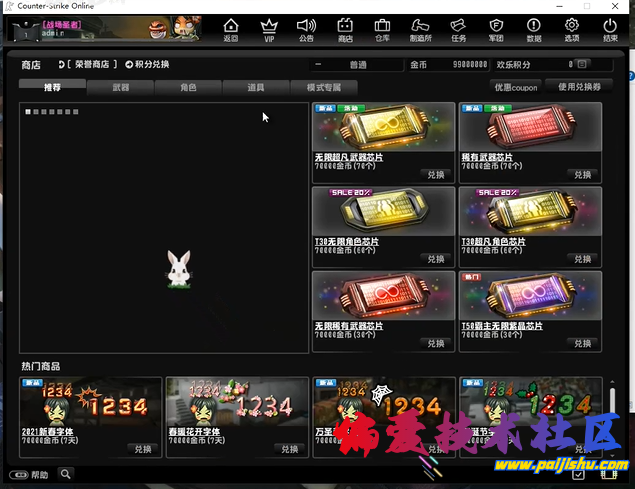This screenshot has width=635, height=489.
Task: Click 兑换 for 无限超凡武器芯片
Action: pyautogui.click(x=436, y=175)
